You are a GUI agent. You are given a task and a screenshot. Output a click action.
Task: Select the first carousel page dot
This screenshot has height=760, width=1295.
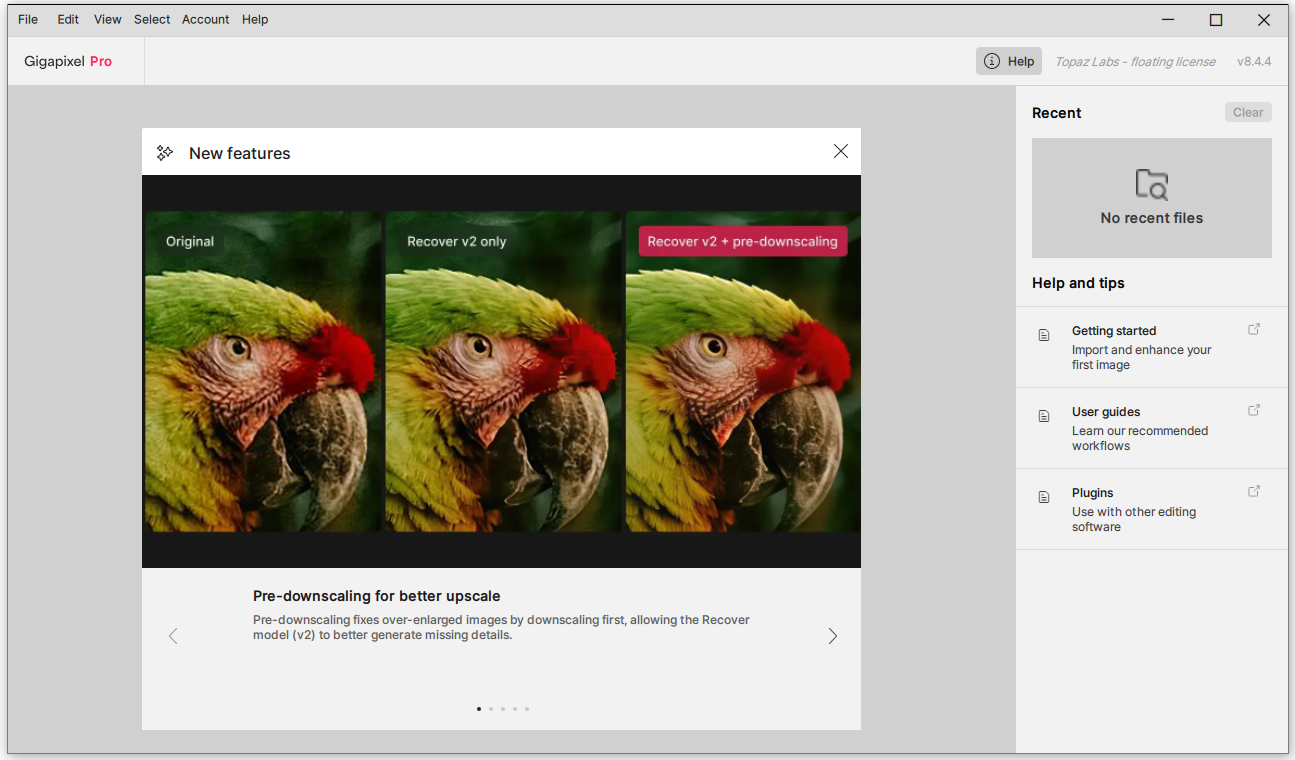[x=479, y=709]
